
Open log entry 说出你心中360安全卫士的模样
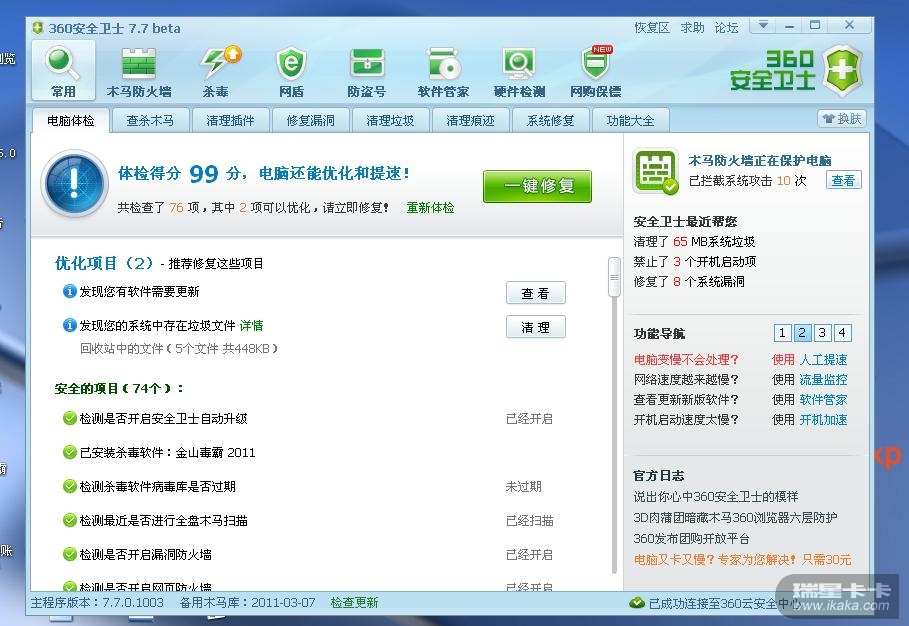pos(716,496)
